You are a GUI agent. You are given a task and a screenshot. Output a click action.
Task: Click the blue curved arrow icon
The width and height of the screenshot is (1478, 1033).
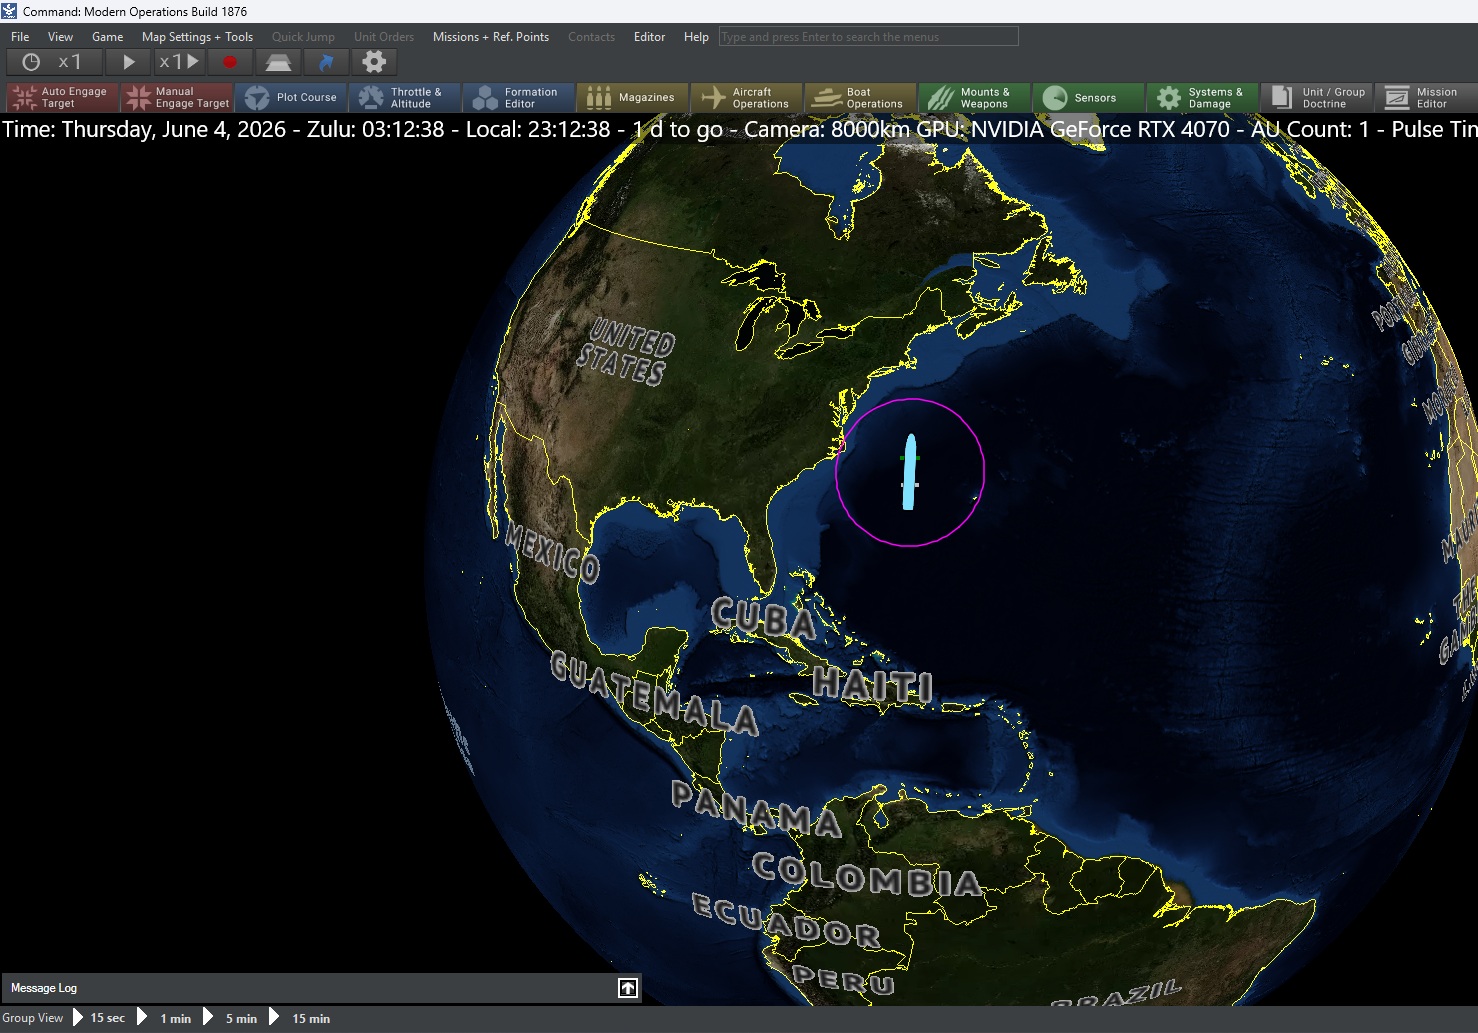click(326, 62)
